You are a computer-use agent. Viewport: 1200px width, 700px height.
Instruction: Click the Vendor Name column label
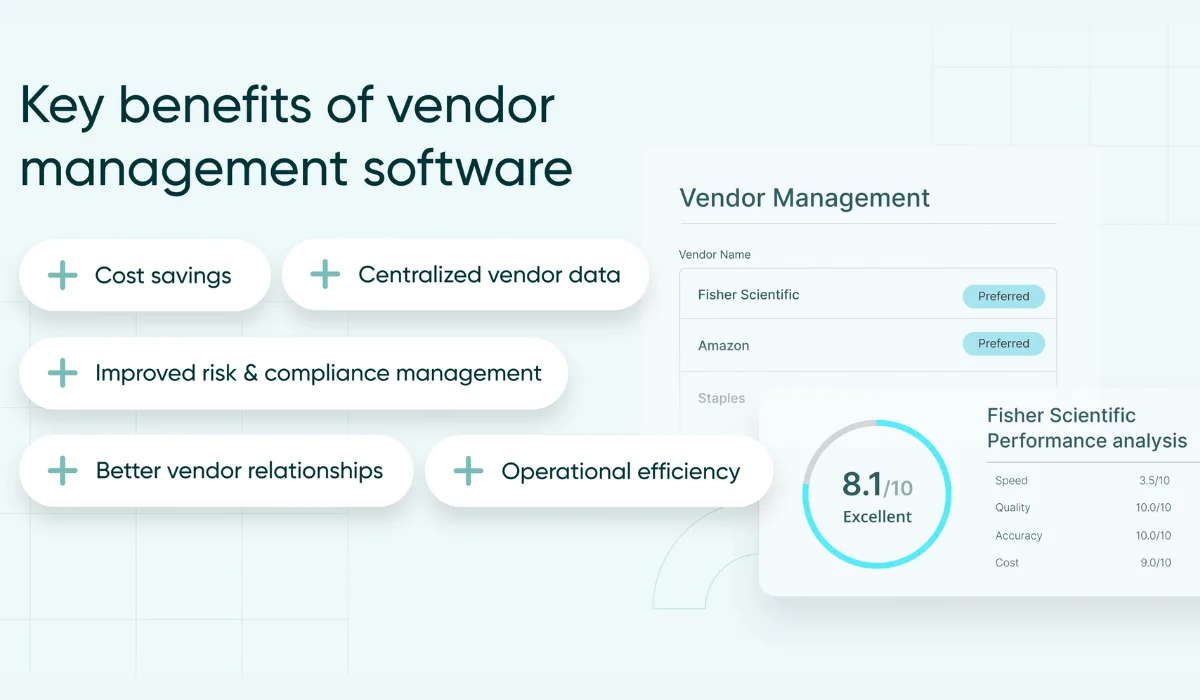(x=715, y=255)
